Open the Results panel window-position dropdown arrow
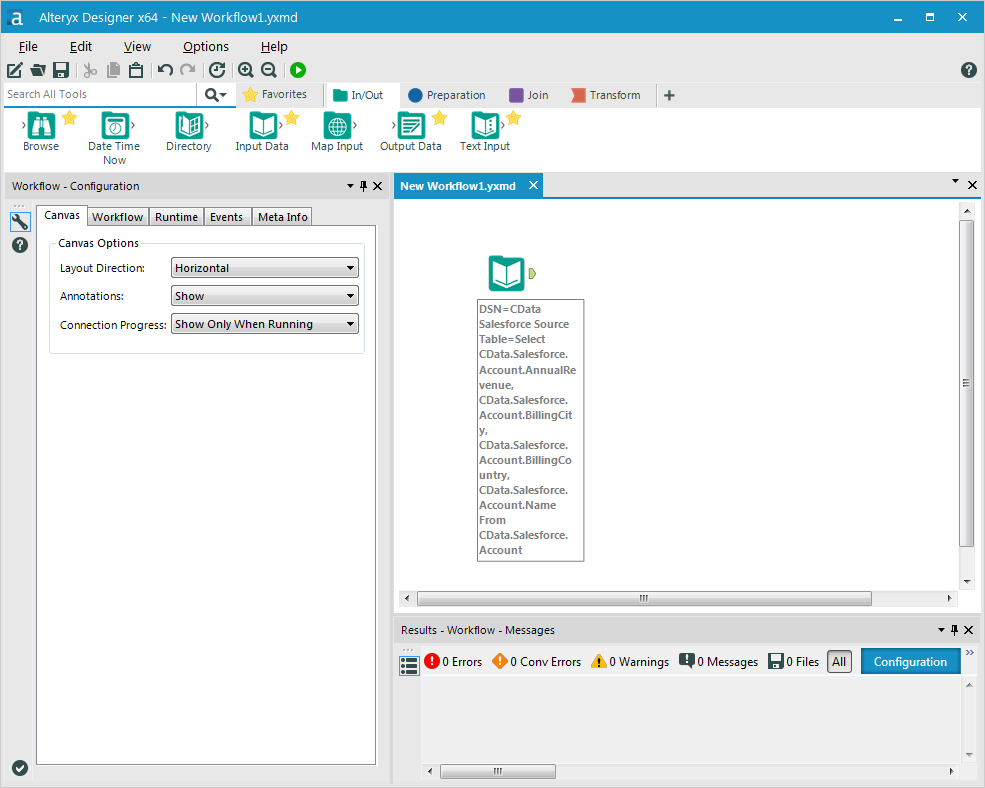985x788 pixels. coord(941,630)
